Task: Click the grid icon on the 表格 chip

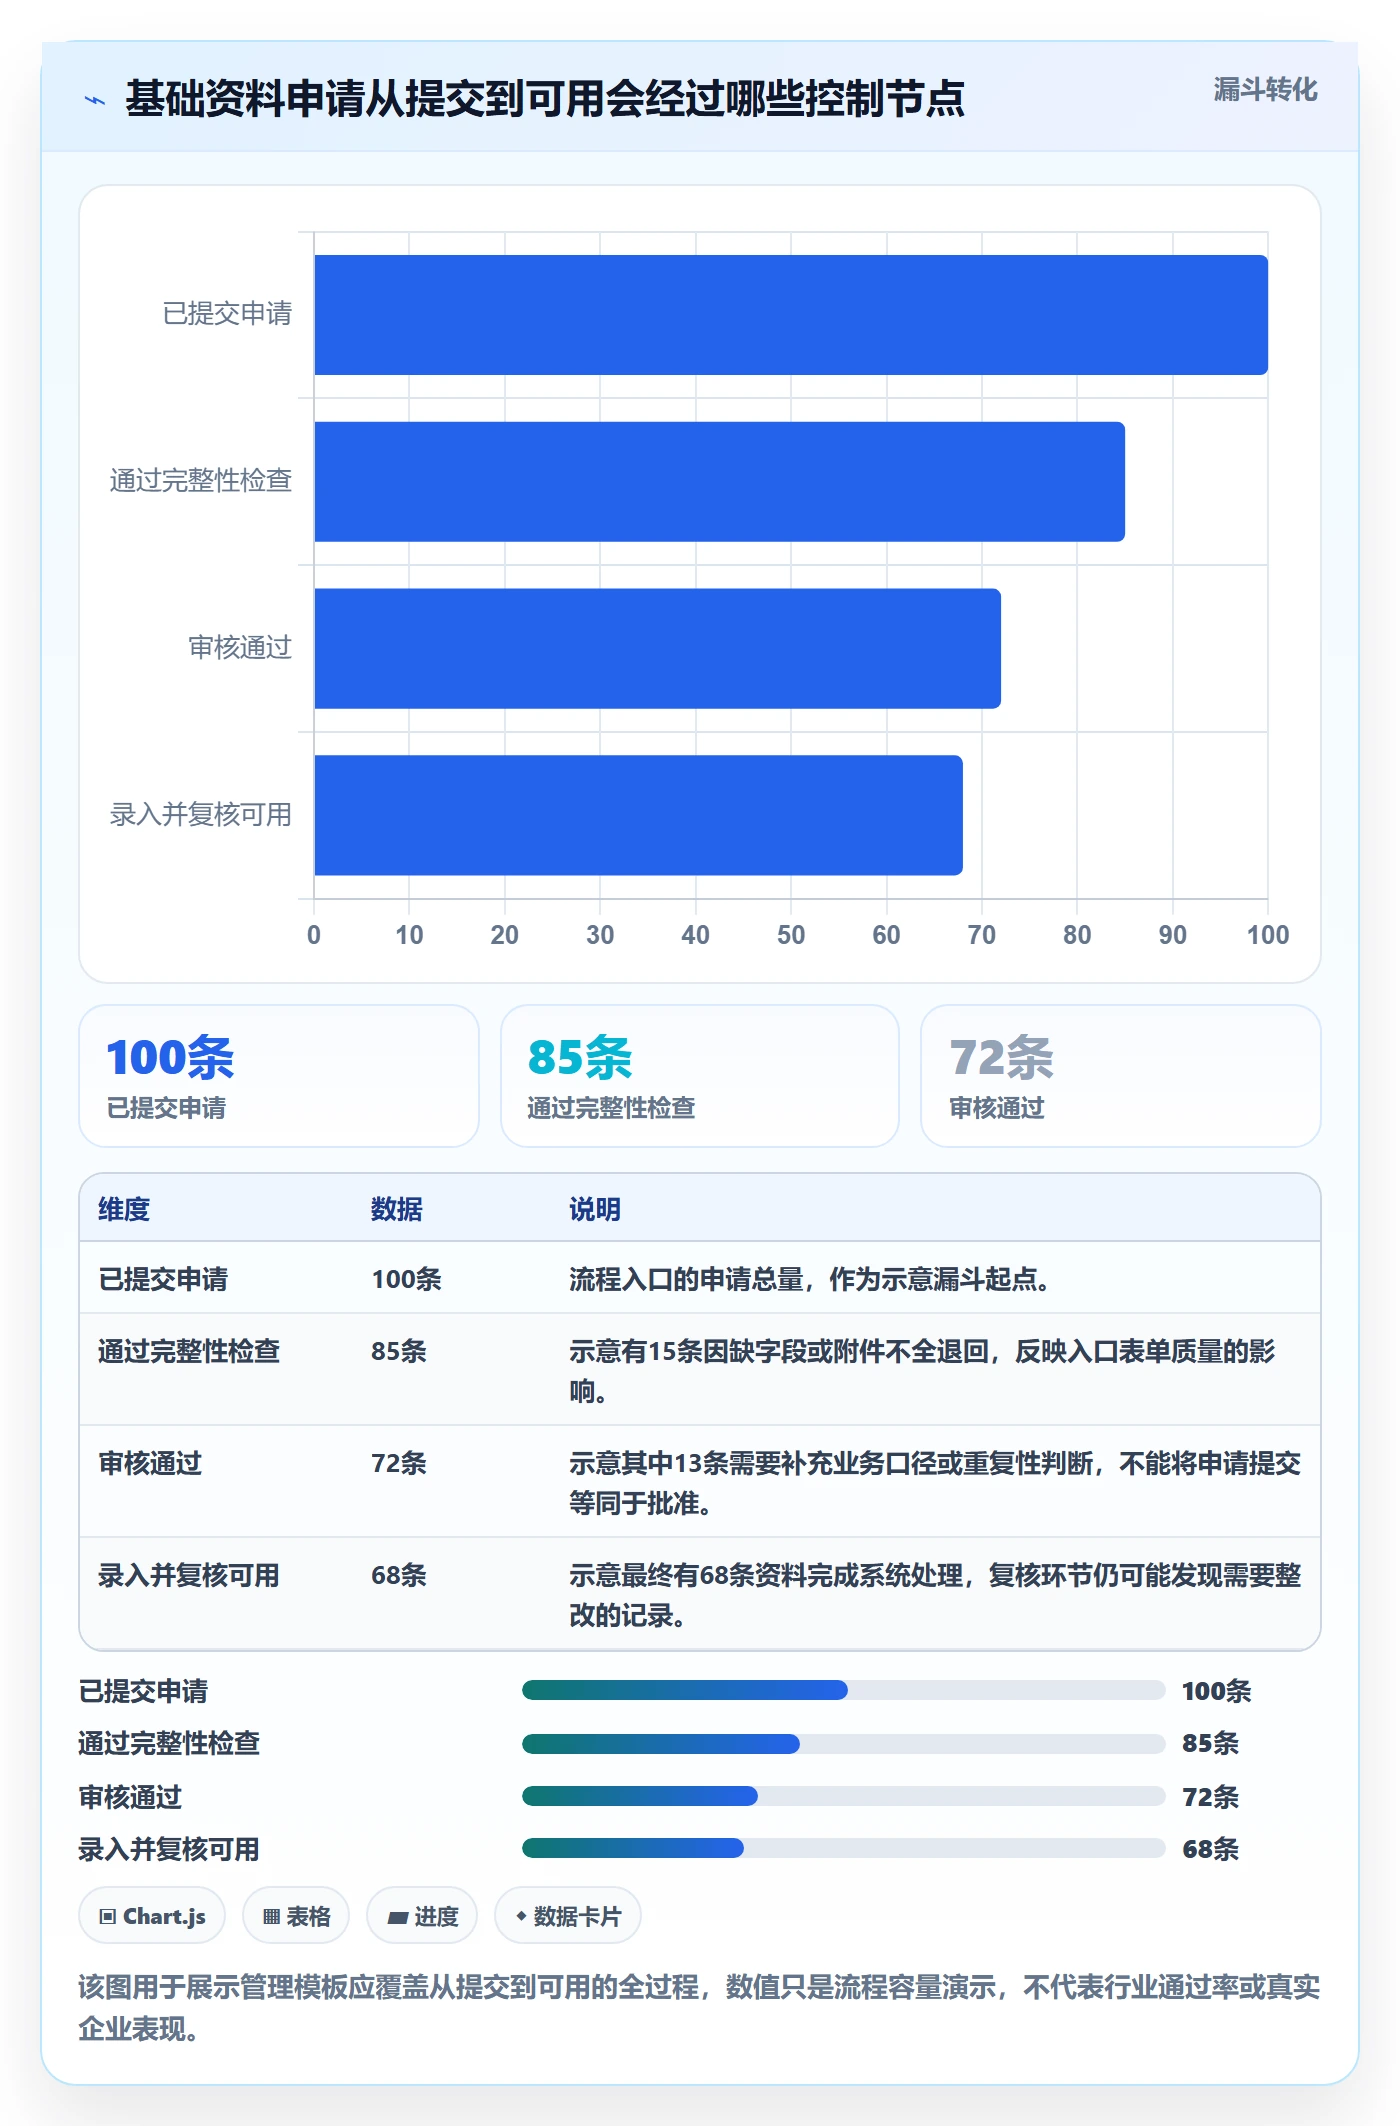Action: [x=272, y=1917]
